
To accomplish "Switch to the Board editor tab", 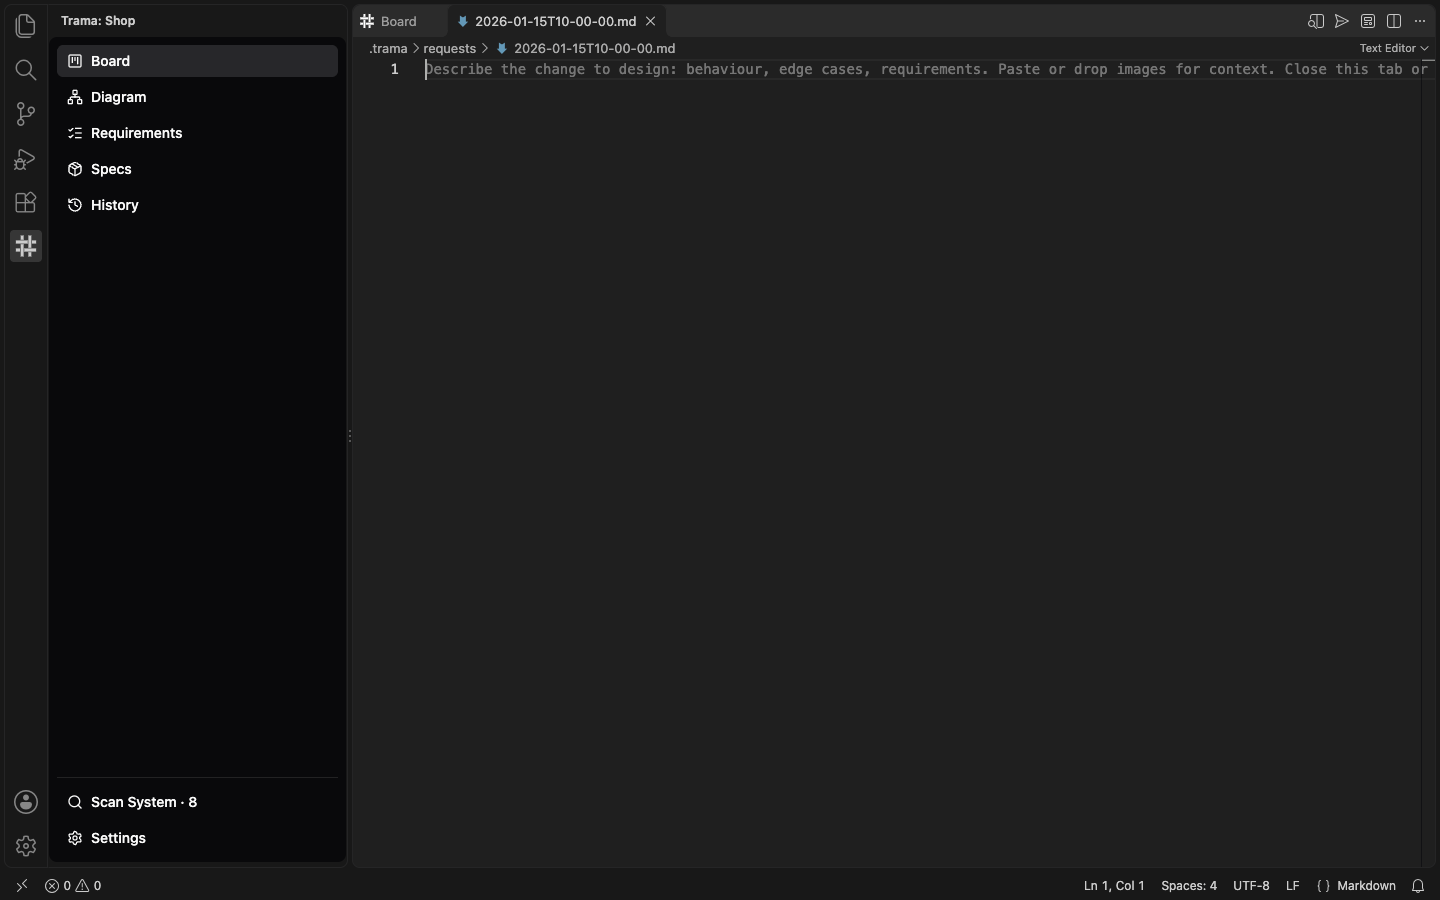I will pos(400,21).
